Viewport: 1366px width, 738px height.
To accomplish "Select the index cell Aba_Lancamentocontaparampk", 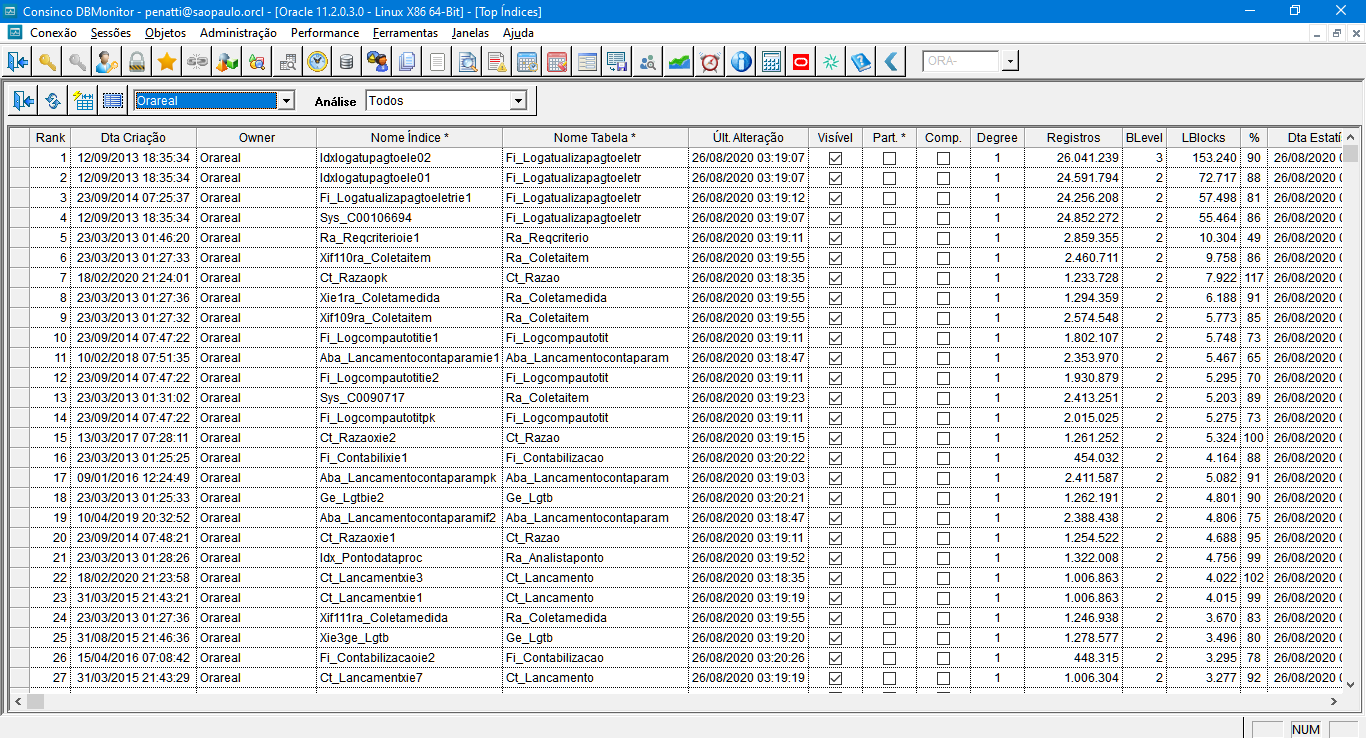I will click(x=409, y=478).
